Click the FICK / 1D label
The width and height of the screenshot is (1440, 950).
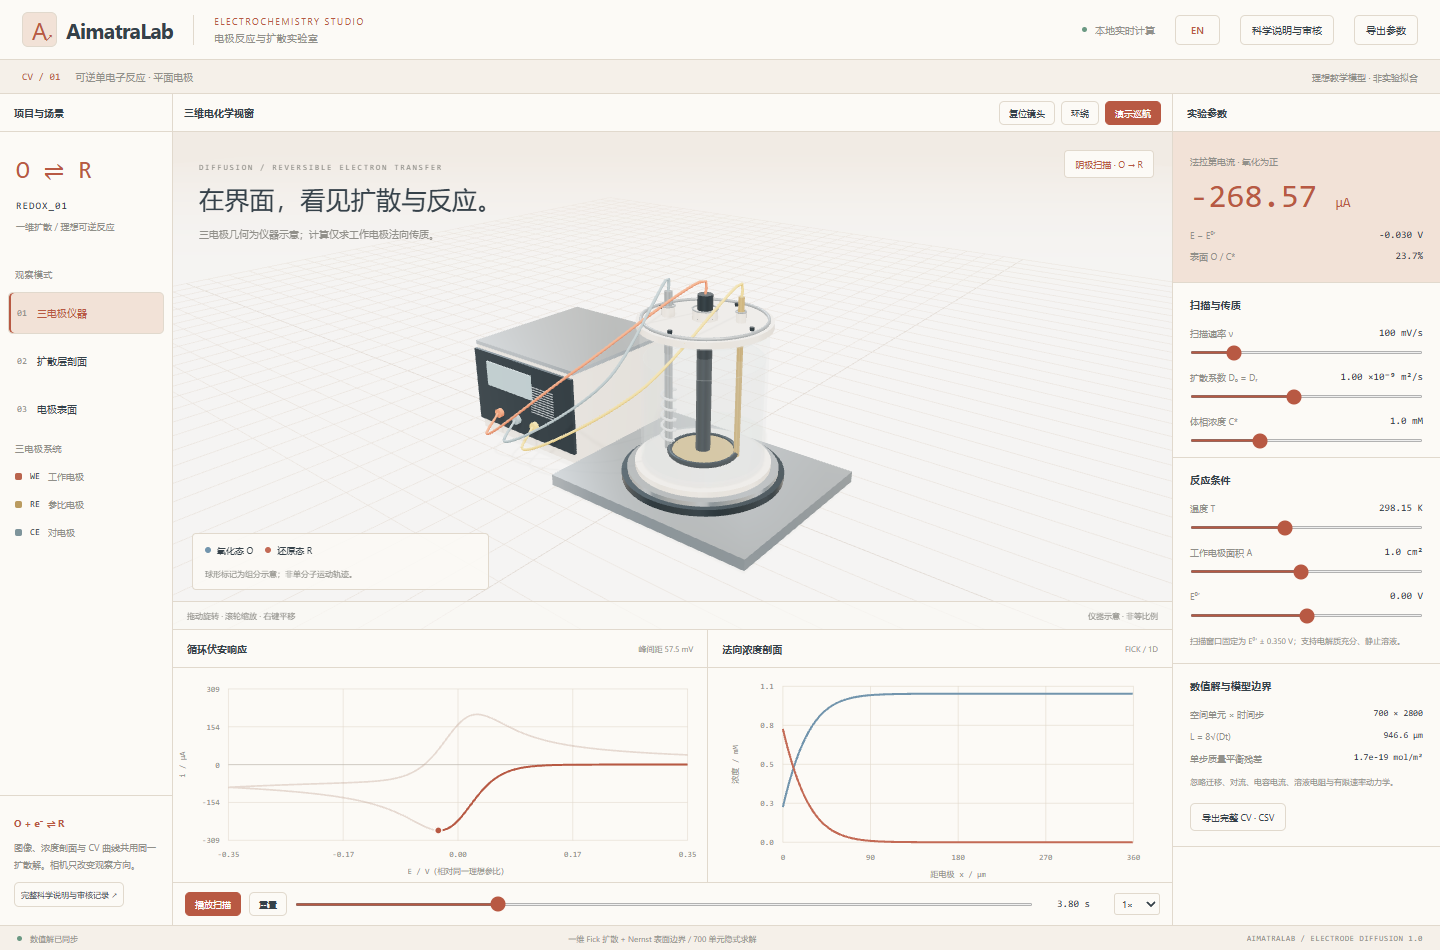(1141, 649)
